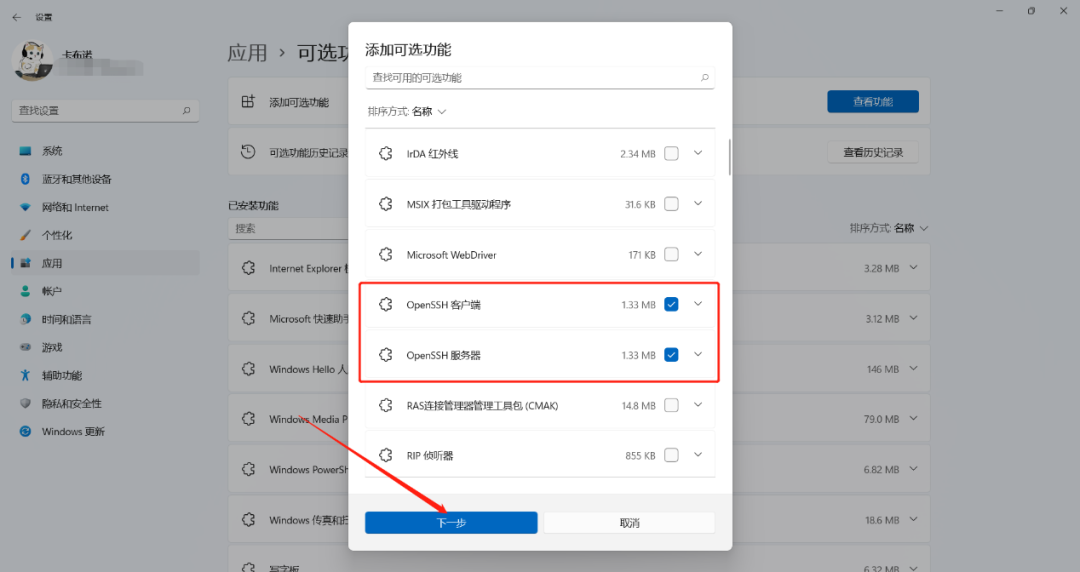Click the 应用 breadcrumb link

pyautogui.click(x=247, y=53)
